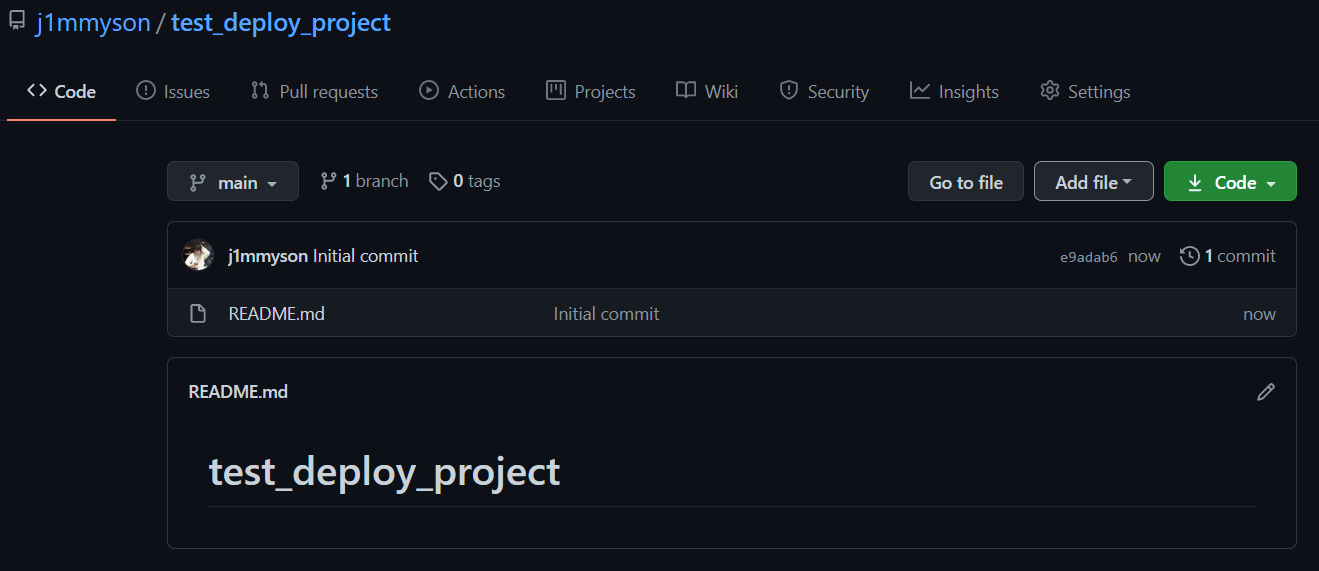This screenshot has height=571, width=1319.
Task: View the Insights tab
Action: [954, 91]
